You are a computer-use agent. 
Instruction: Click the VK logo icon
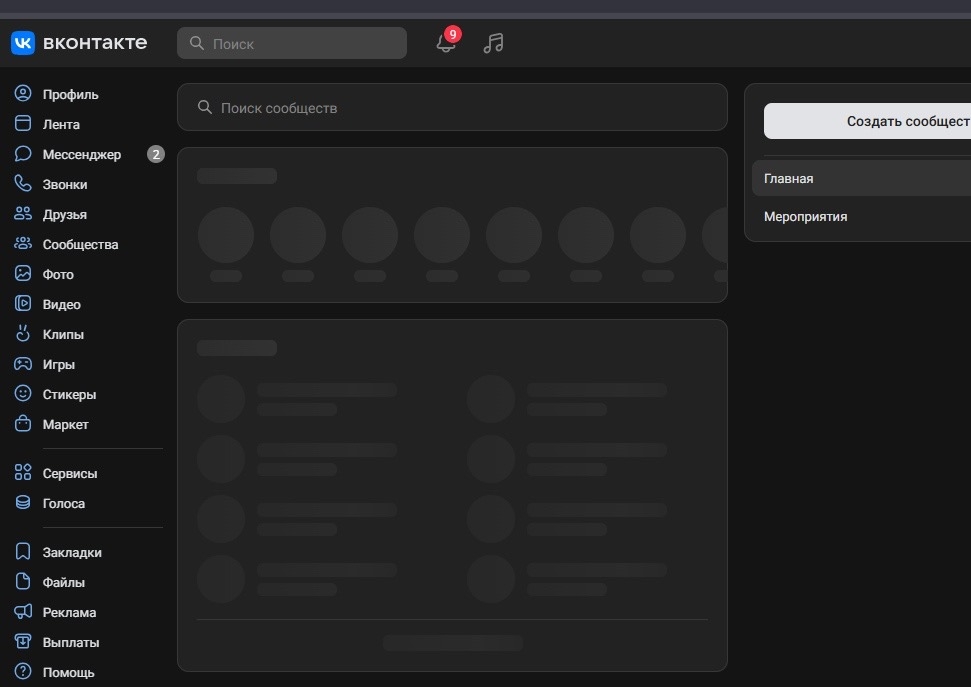pyautogui.click(x=23, y=43)
